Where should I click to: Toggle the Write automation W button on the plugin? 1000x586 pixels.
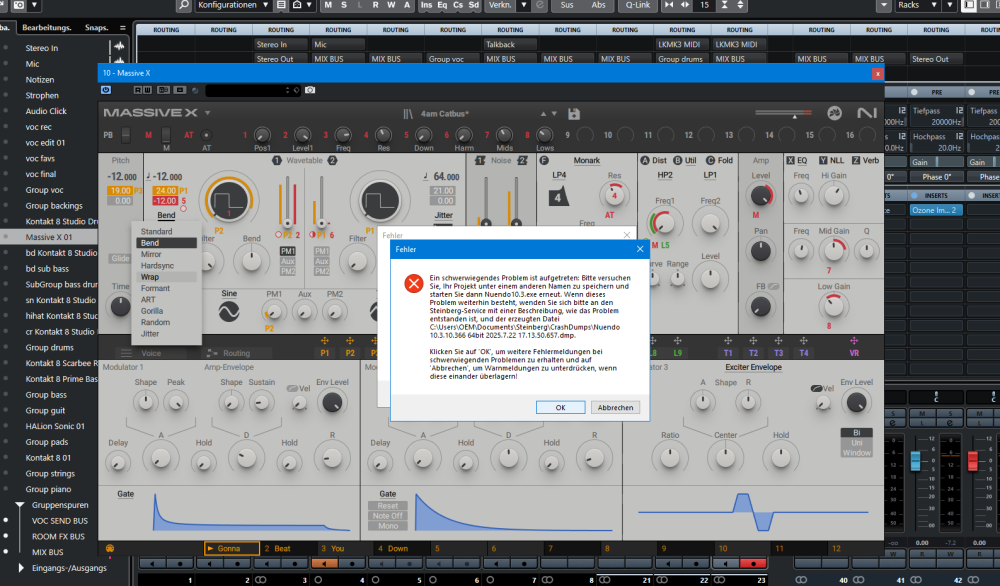point(147,90)
